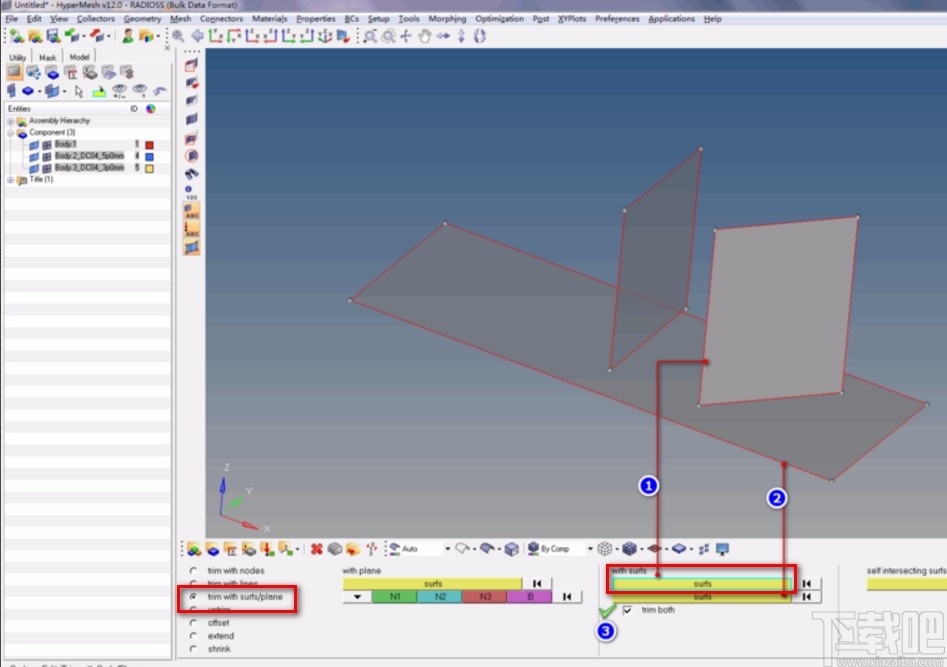Click the show/hide eye icon with plus-minus
This screenshot has height=667, width=947.
pyautogui.click(x=120, y=91)
